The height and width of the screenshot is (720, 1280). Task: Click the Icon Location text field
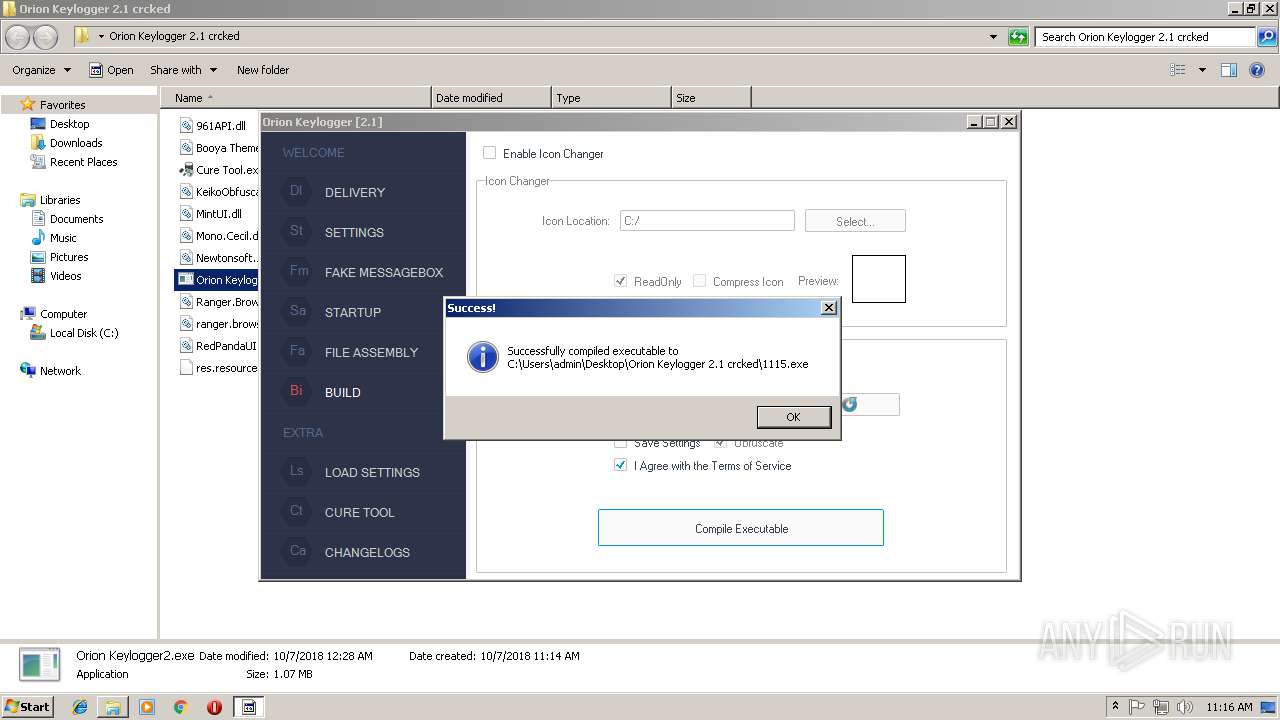(x=707, y=221)
